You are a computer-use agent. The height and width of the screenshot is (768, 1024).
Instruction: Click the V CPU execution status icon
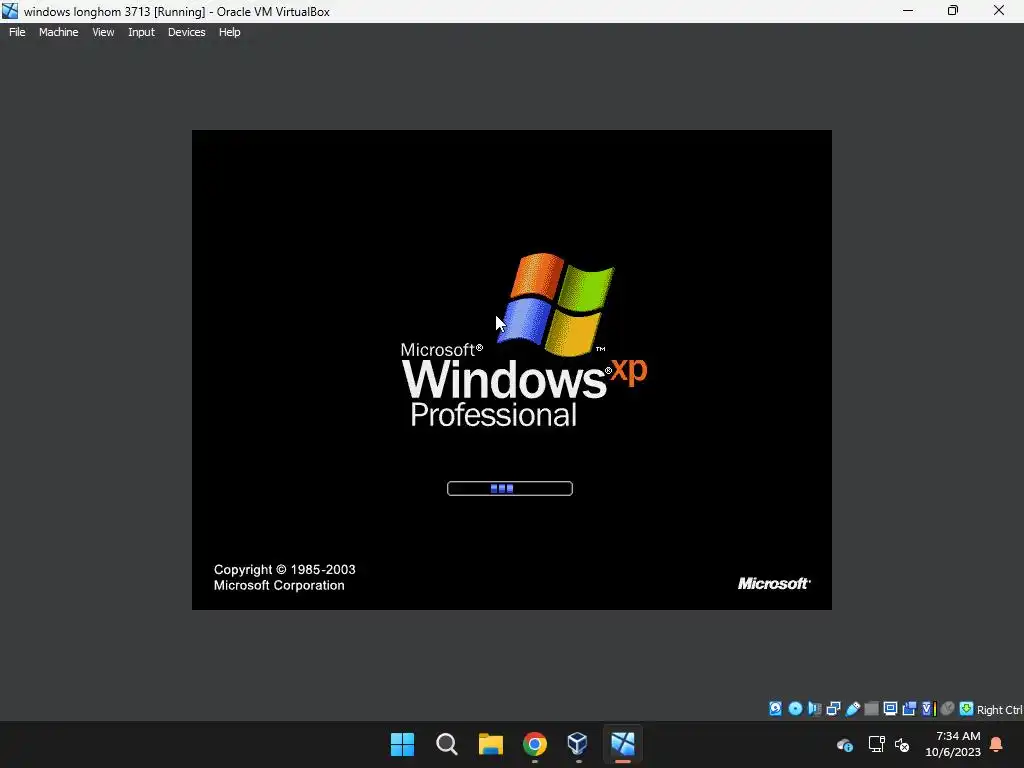click(x=928, y=709)
